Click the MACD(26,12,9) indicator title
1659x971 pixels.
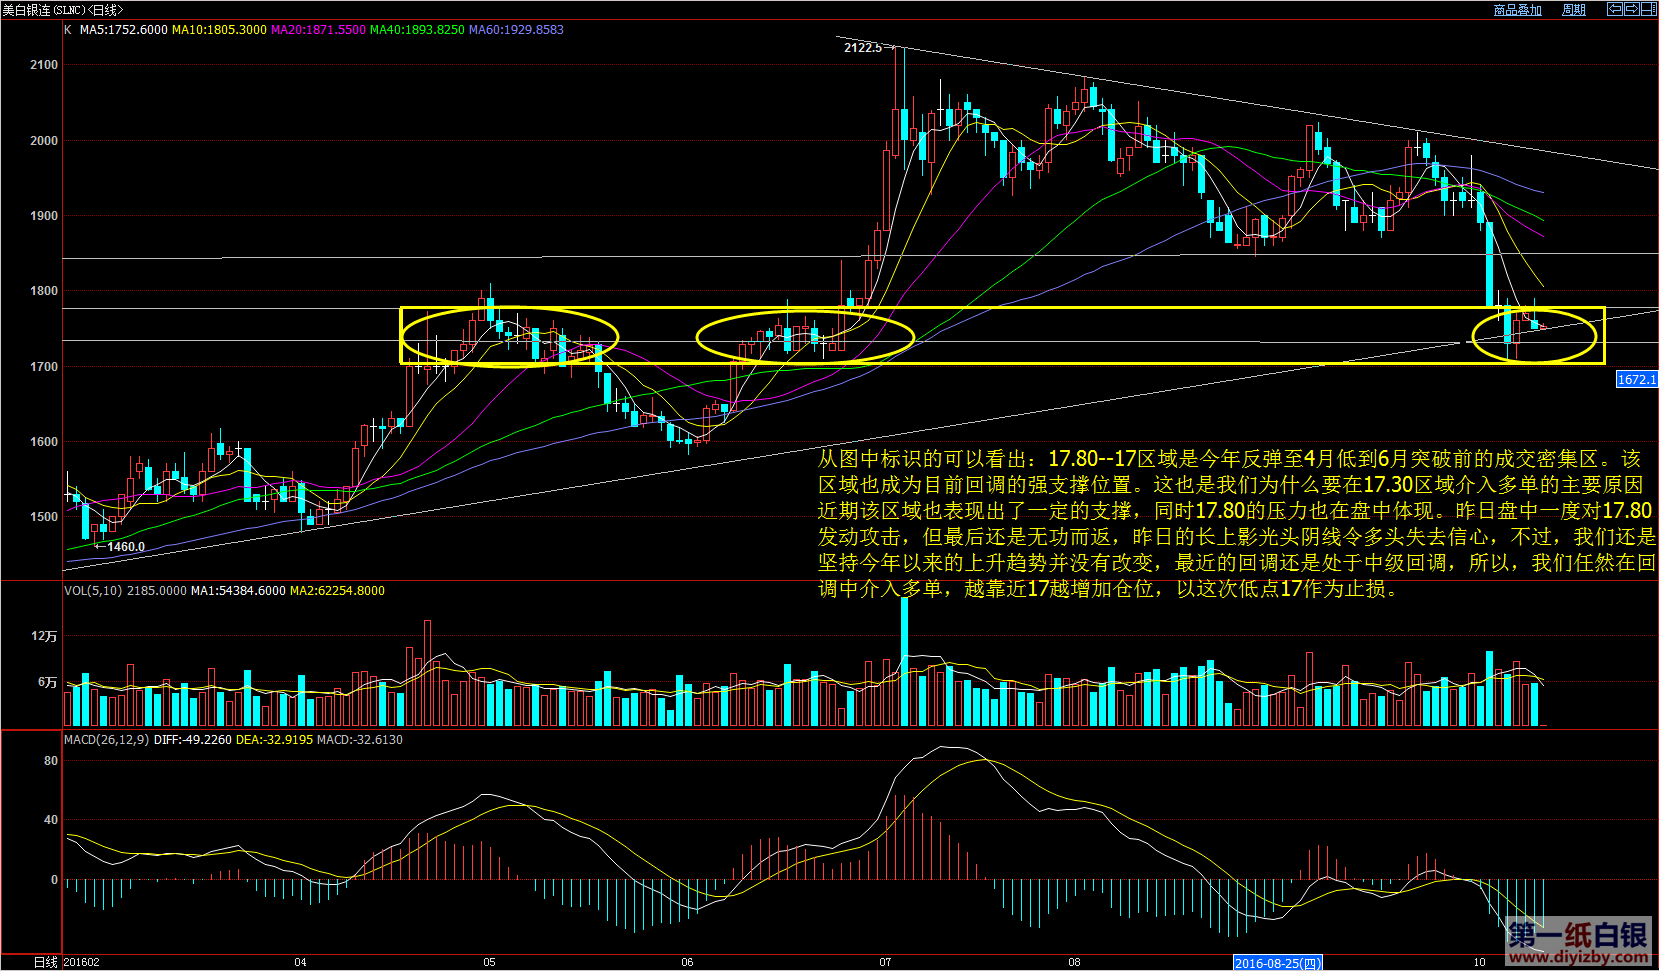coord(106,740)
